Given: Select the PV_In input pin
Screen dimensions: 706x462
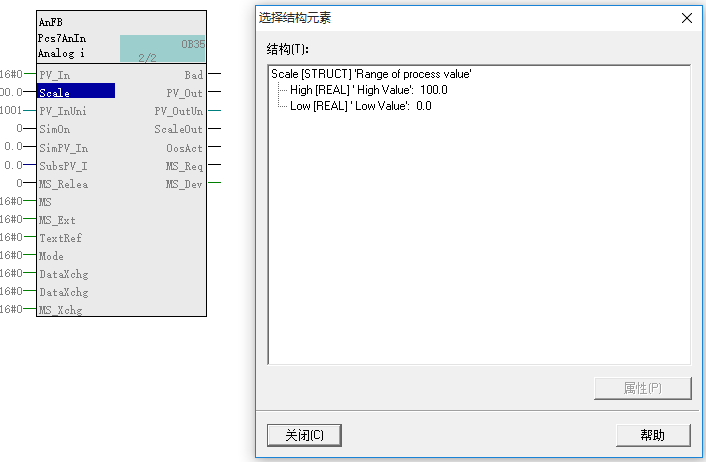Looking at the screenshot, I should pyautogui.click(x=55, y=75).
